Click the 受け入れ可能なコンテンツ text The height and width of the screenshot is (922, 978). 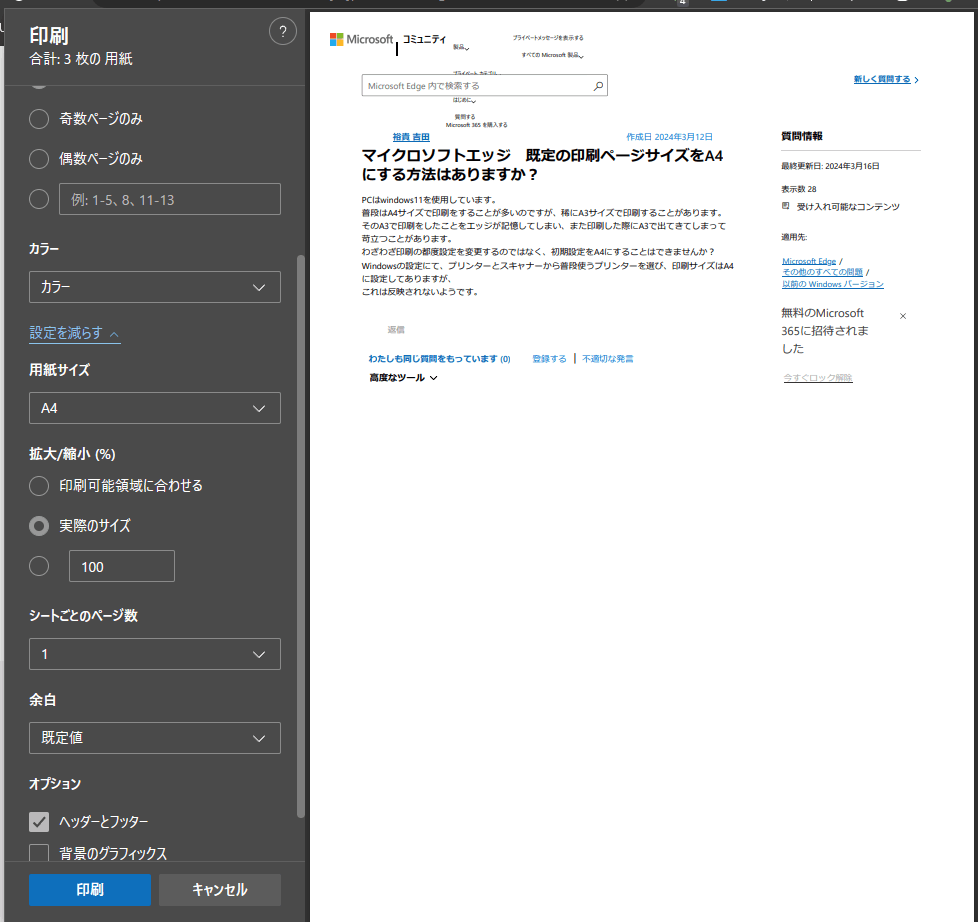(x=848, y=206)
